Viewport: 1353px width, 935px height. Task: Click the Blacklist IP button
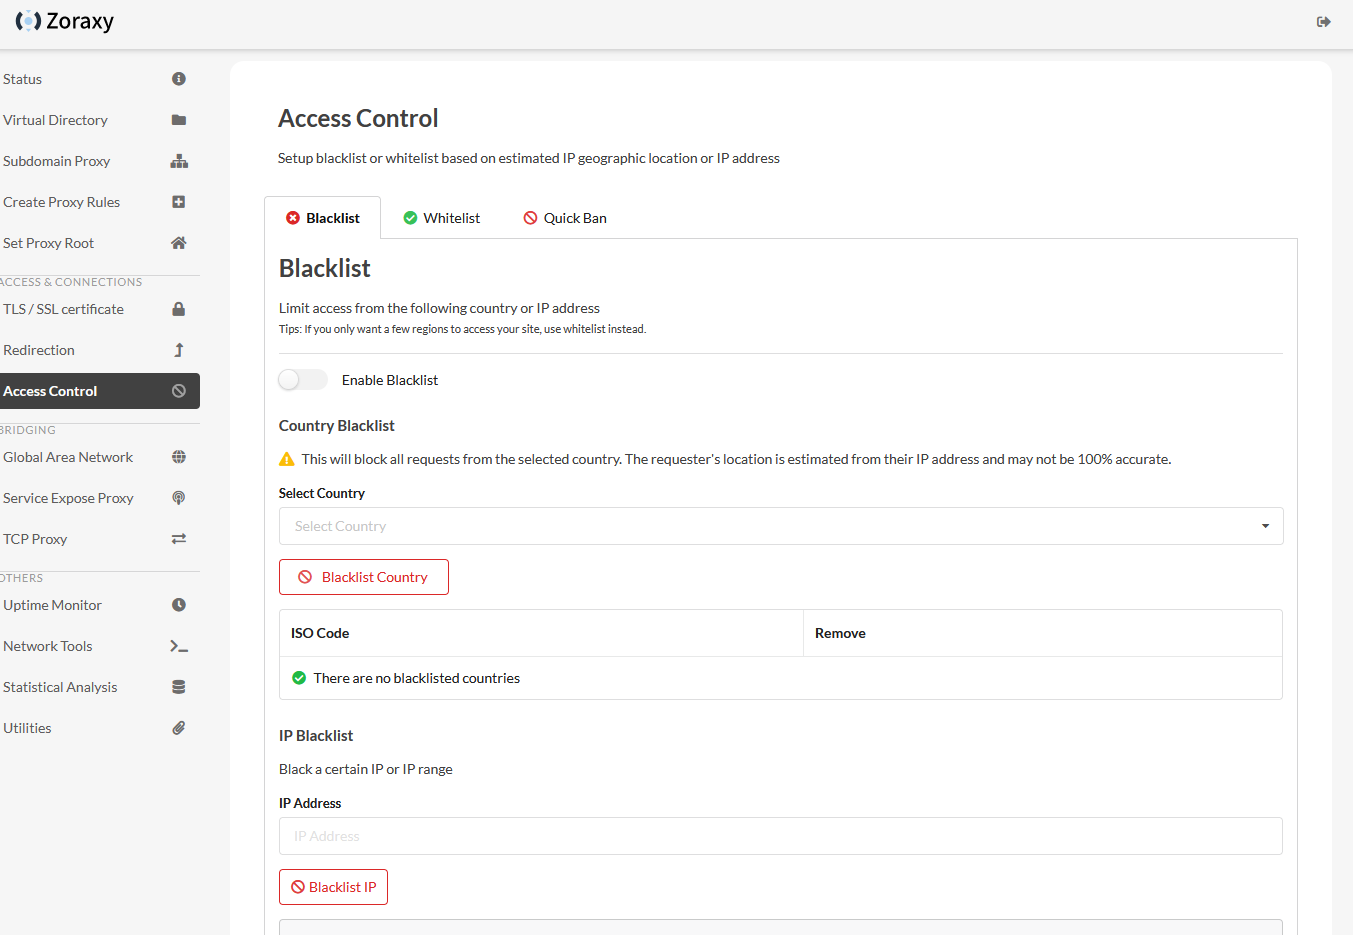[x=333, y=887]
